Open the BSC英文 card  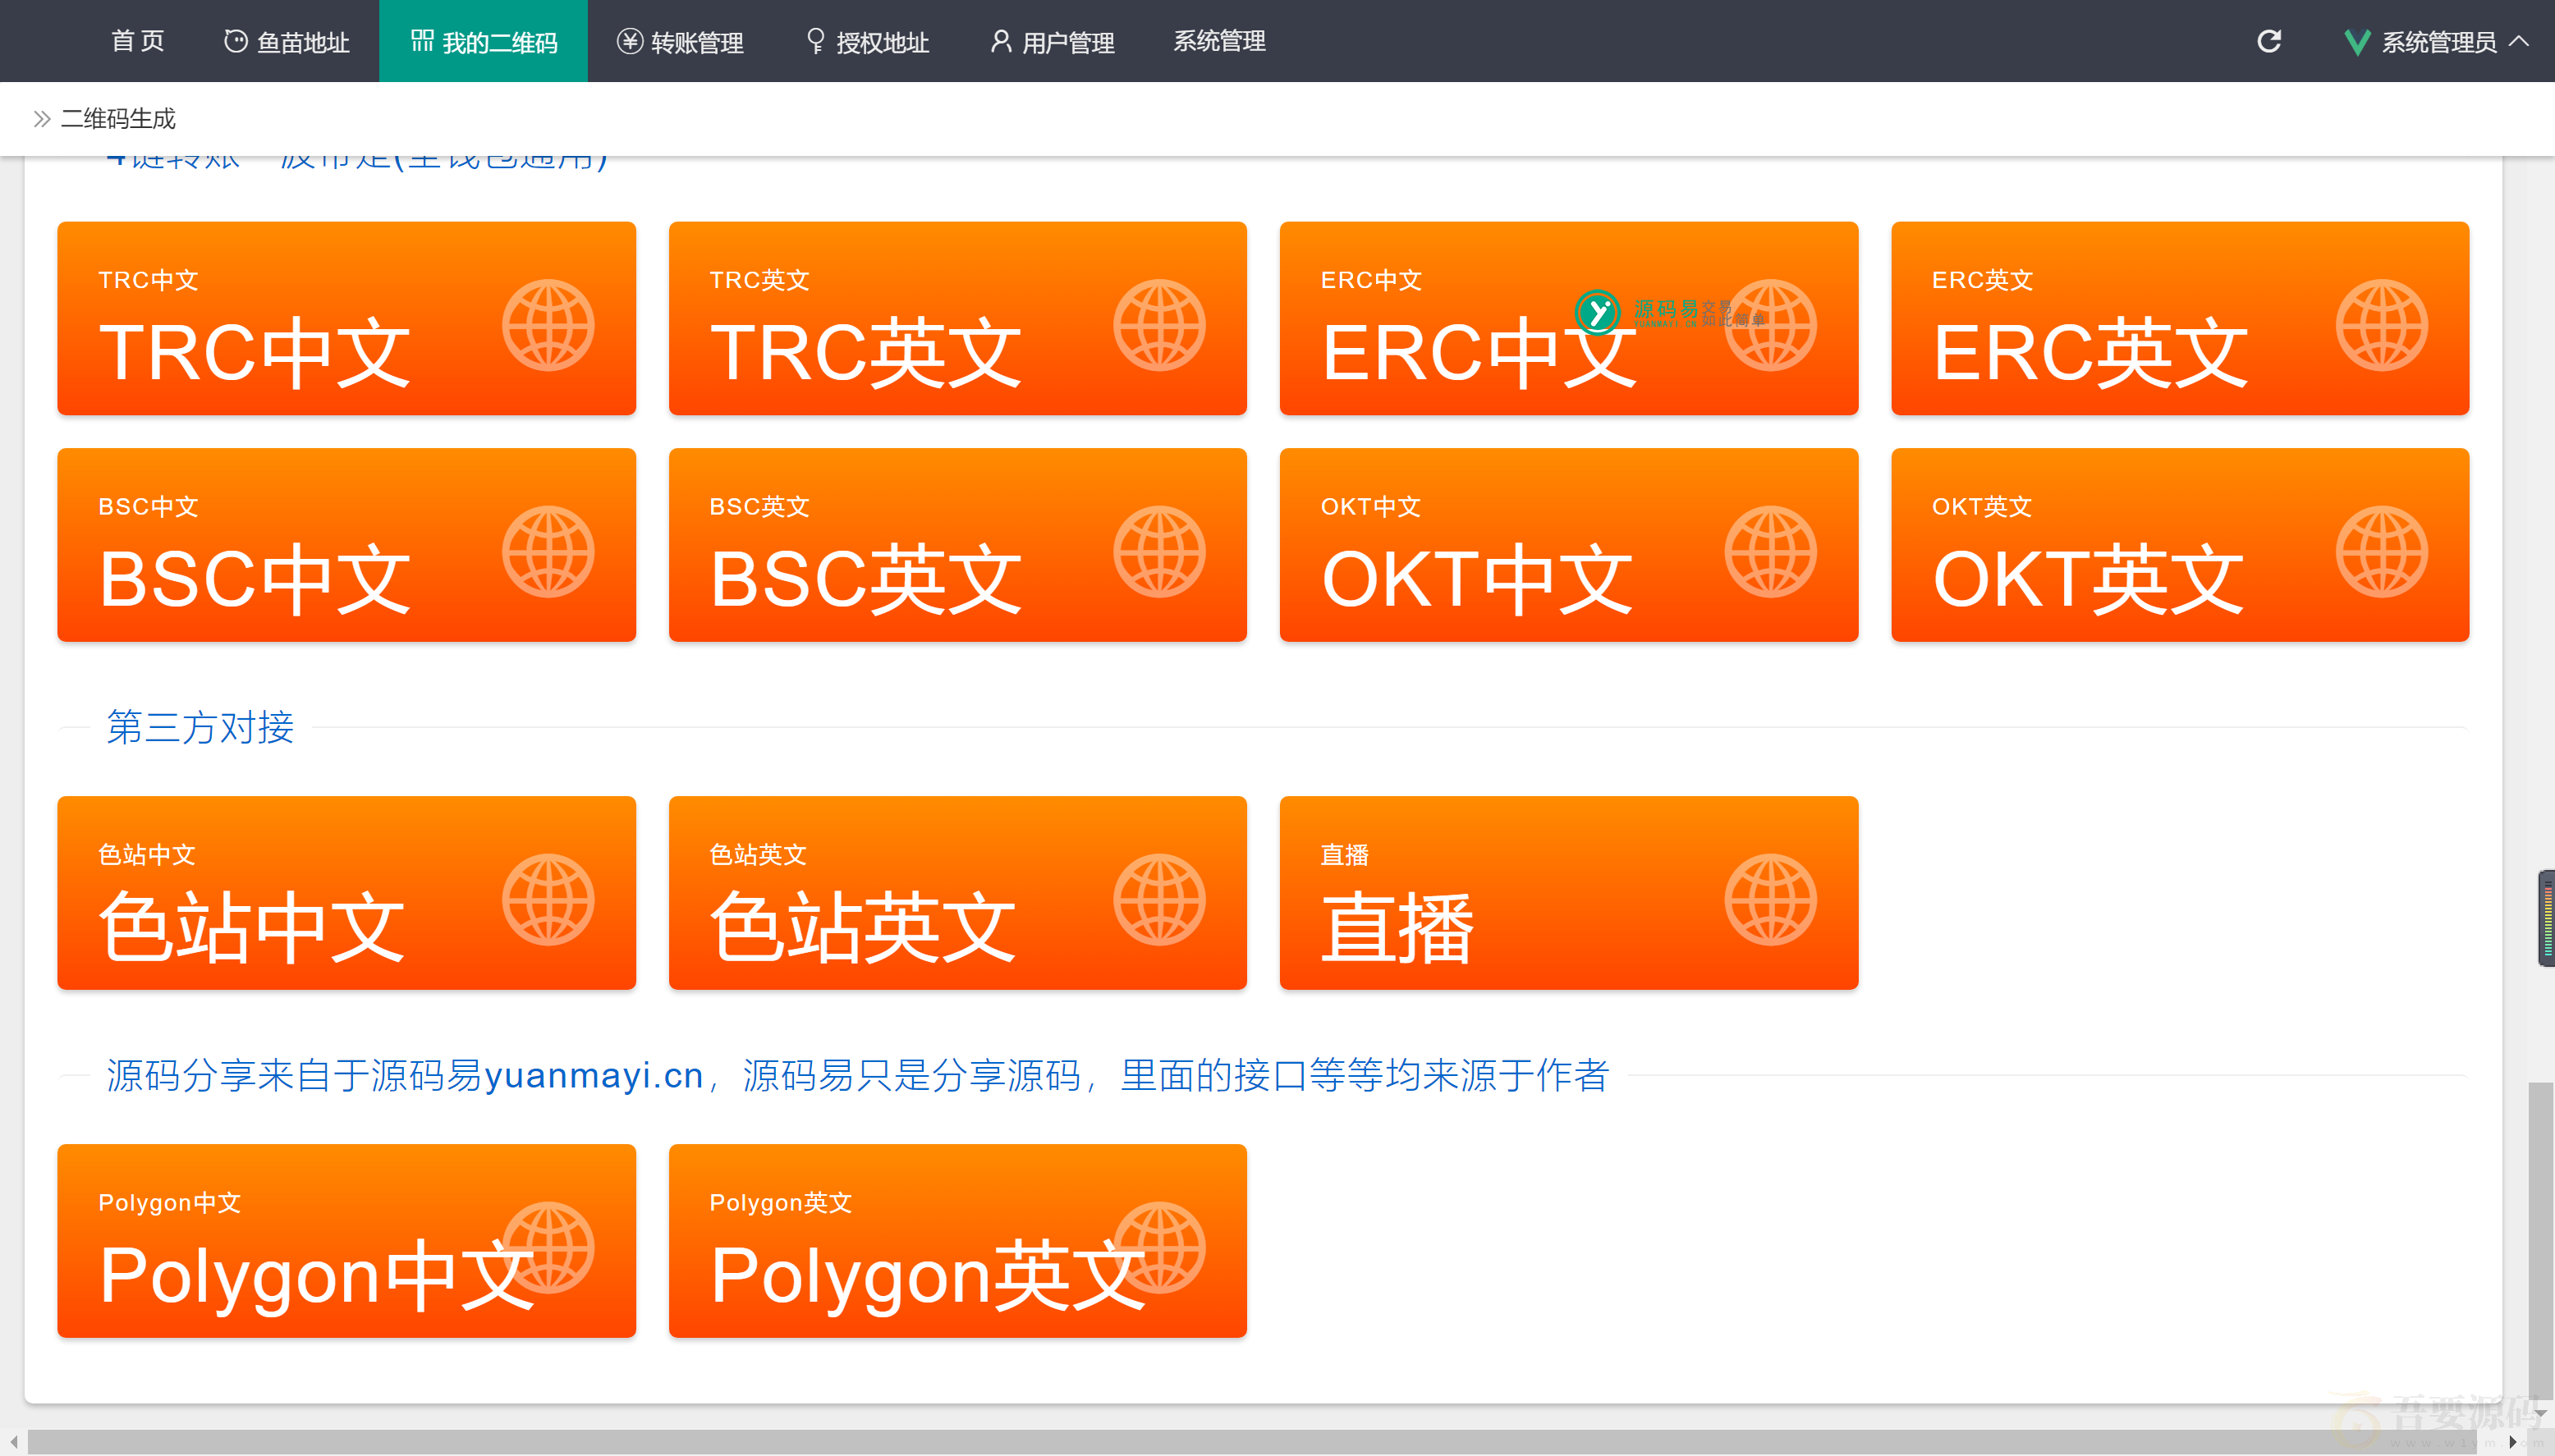pyautogui.click(x=958, y=545)
